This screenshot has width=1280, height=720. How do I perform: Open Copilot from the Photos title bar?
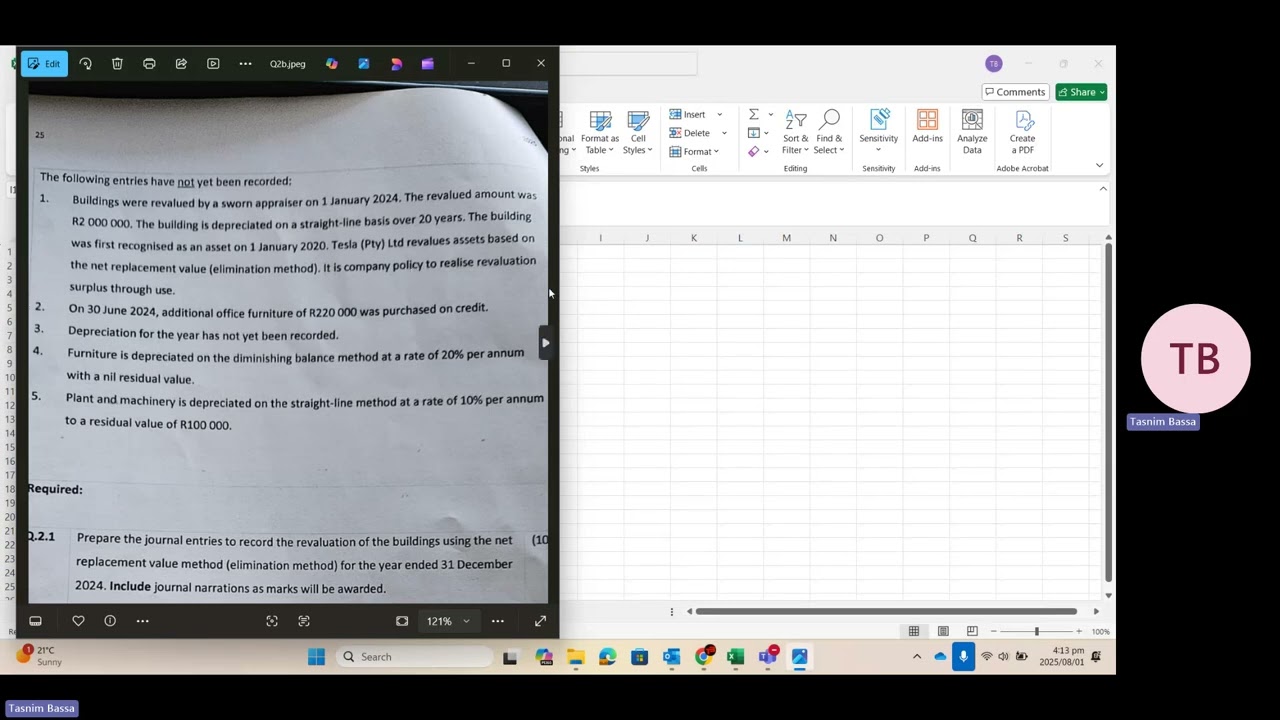click(332, 63)
